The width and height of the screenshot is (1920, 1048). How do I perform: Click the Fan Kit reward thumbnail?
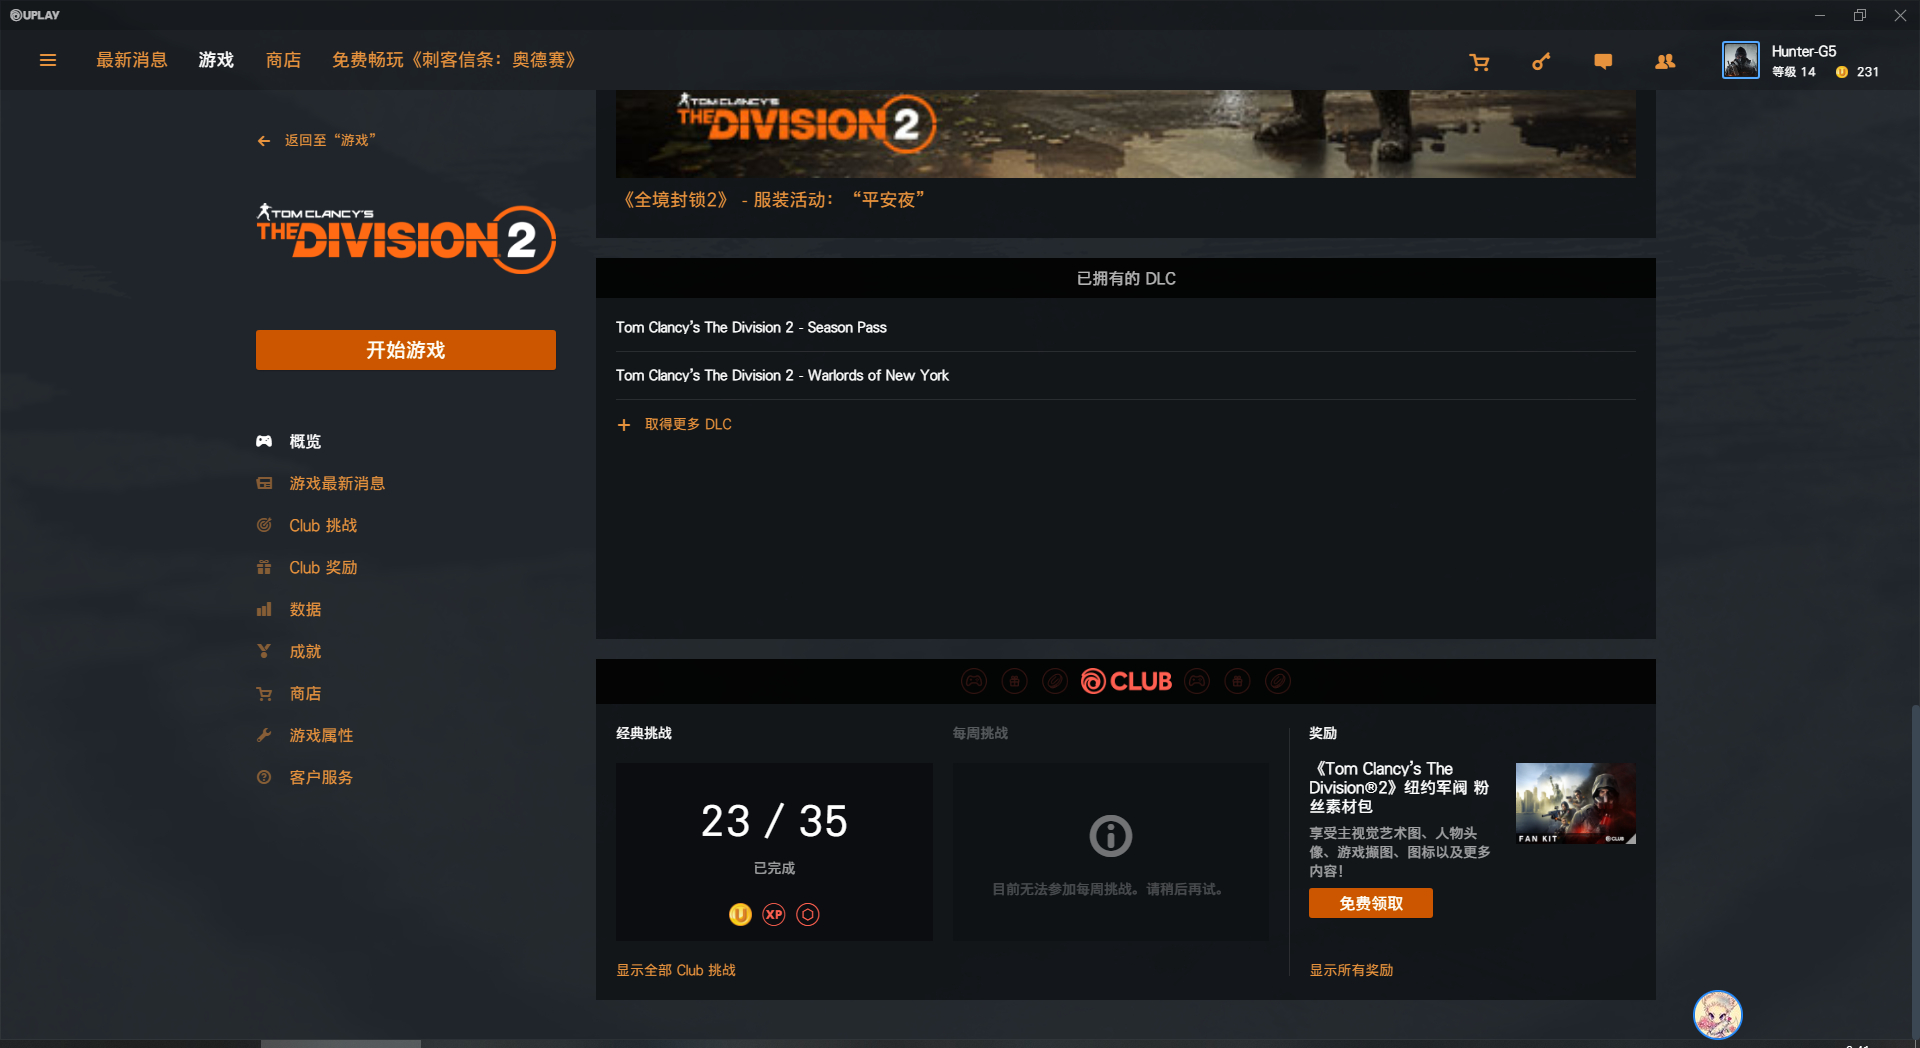click(1576, 804)
